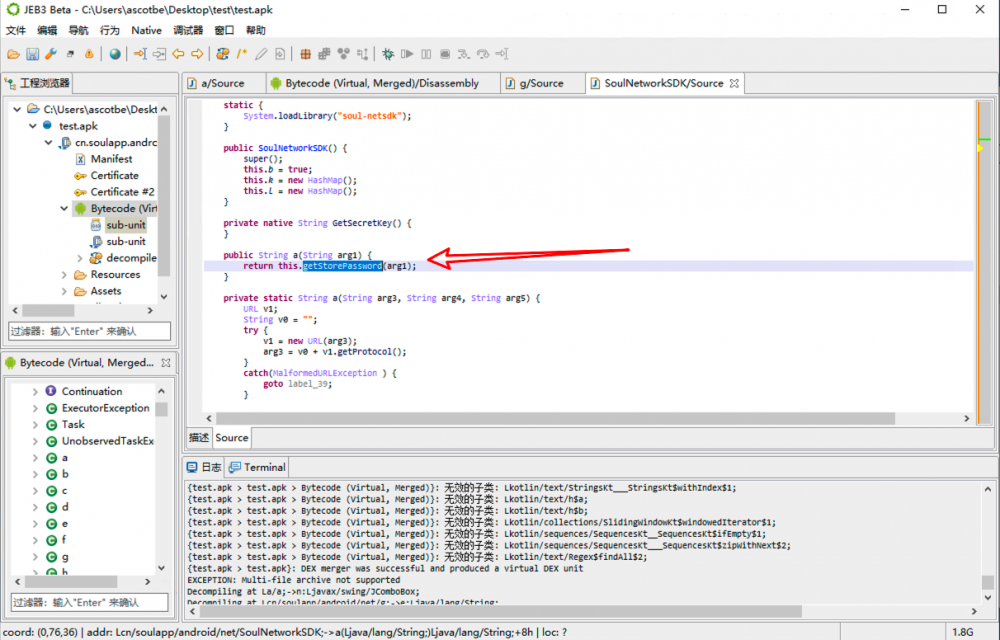Open the Native menu

pos(146,31)
